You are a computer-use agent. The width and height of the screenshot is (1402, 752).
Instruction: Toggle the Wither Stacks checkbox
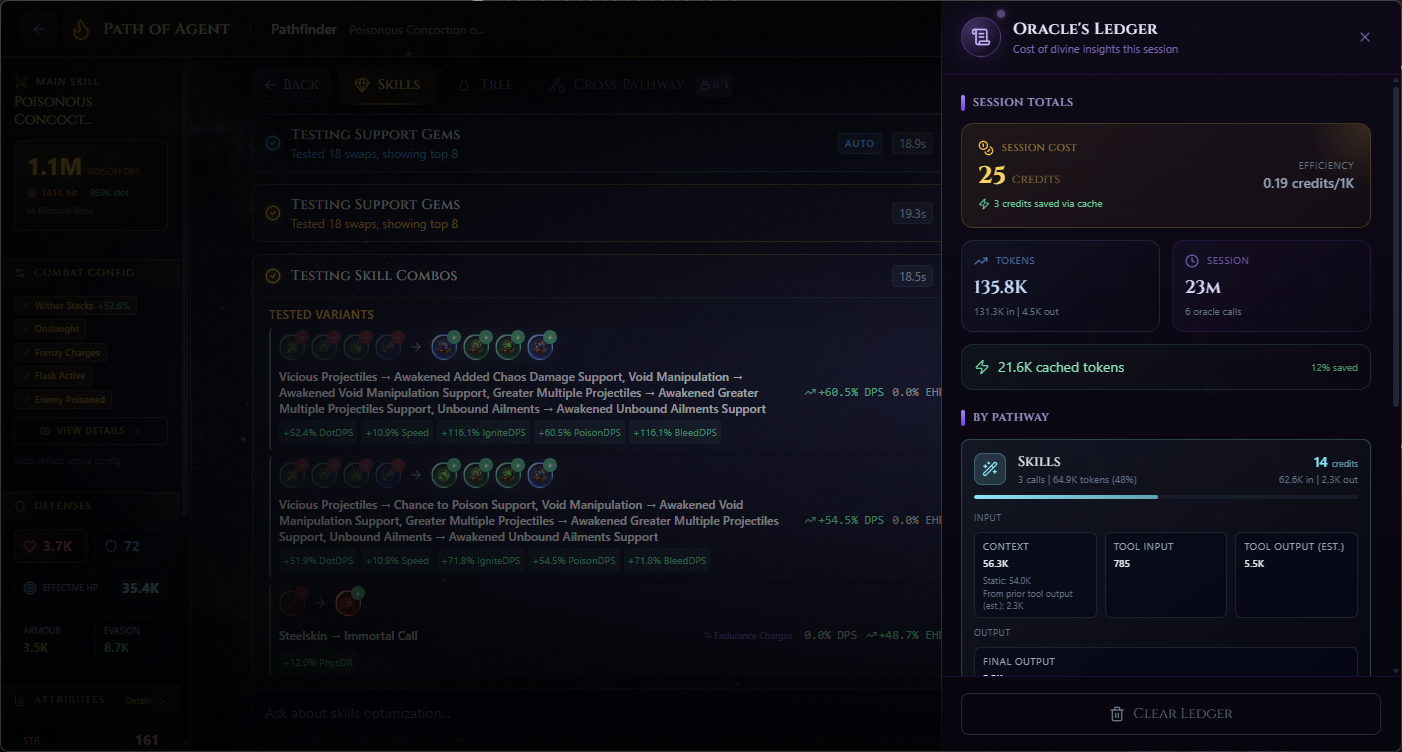76,306
